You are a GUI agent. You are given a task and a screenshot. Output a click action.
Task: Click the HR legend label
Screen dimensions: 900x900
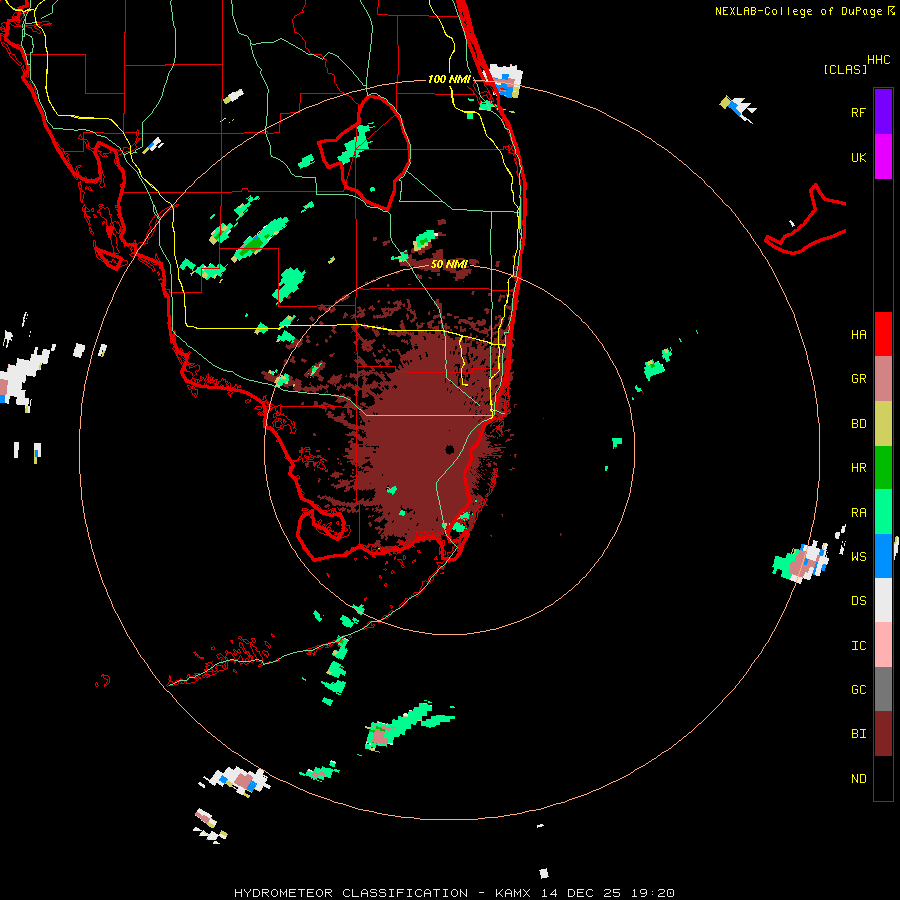pos(858,468)
